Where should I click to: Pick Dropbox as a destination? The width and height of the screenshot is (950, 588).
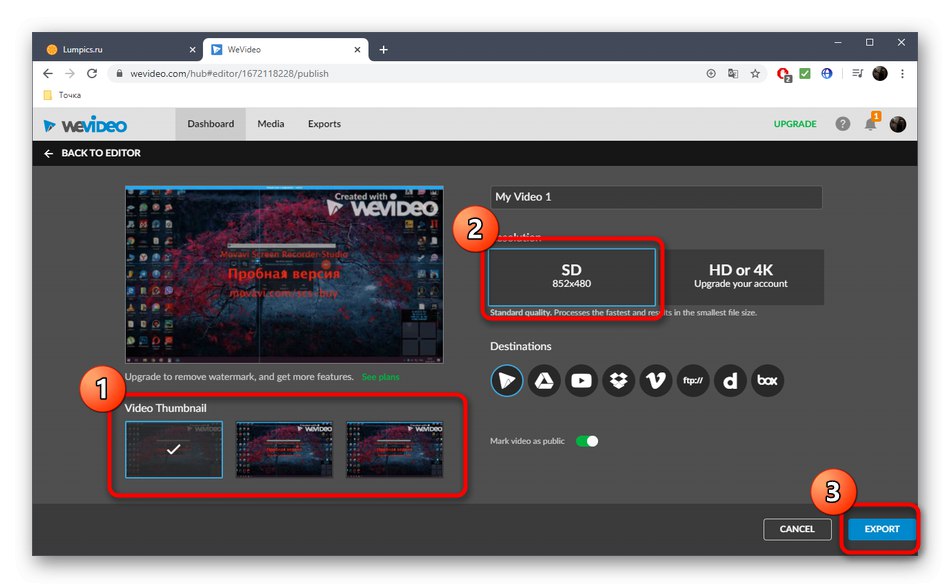tap(618, 380)
